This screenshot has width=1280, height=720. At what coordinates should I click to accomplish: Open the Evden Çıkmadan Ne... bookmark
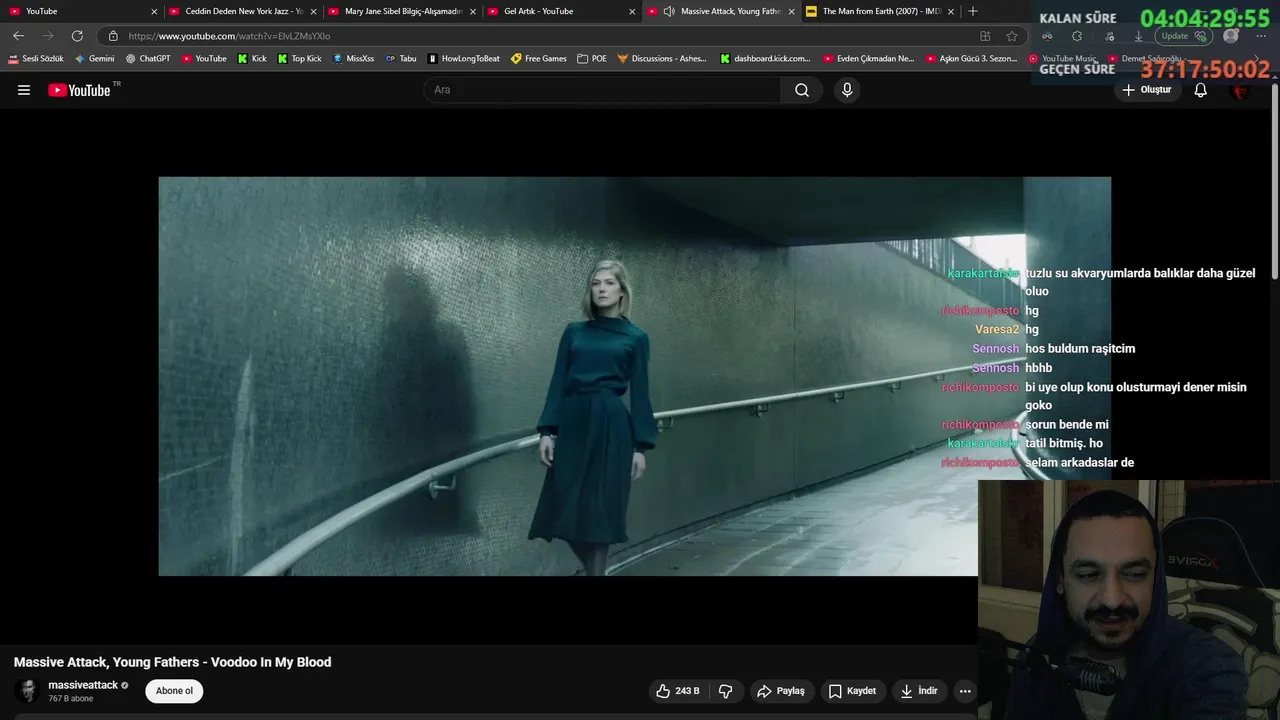868,59
